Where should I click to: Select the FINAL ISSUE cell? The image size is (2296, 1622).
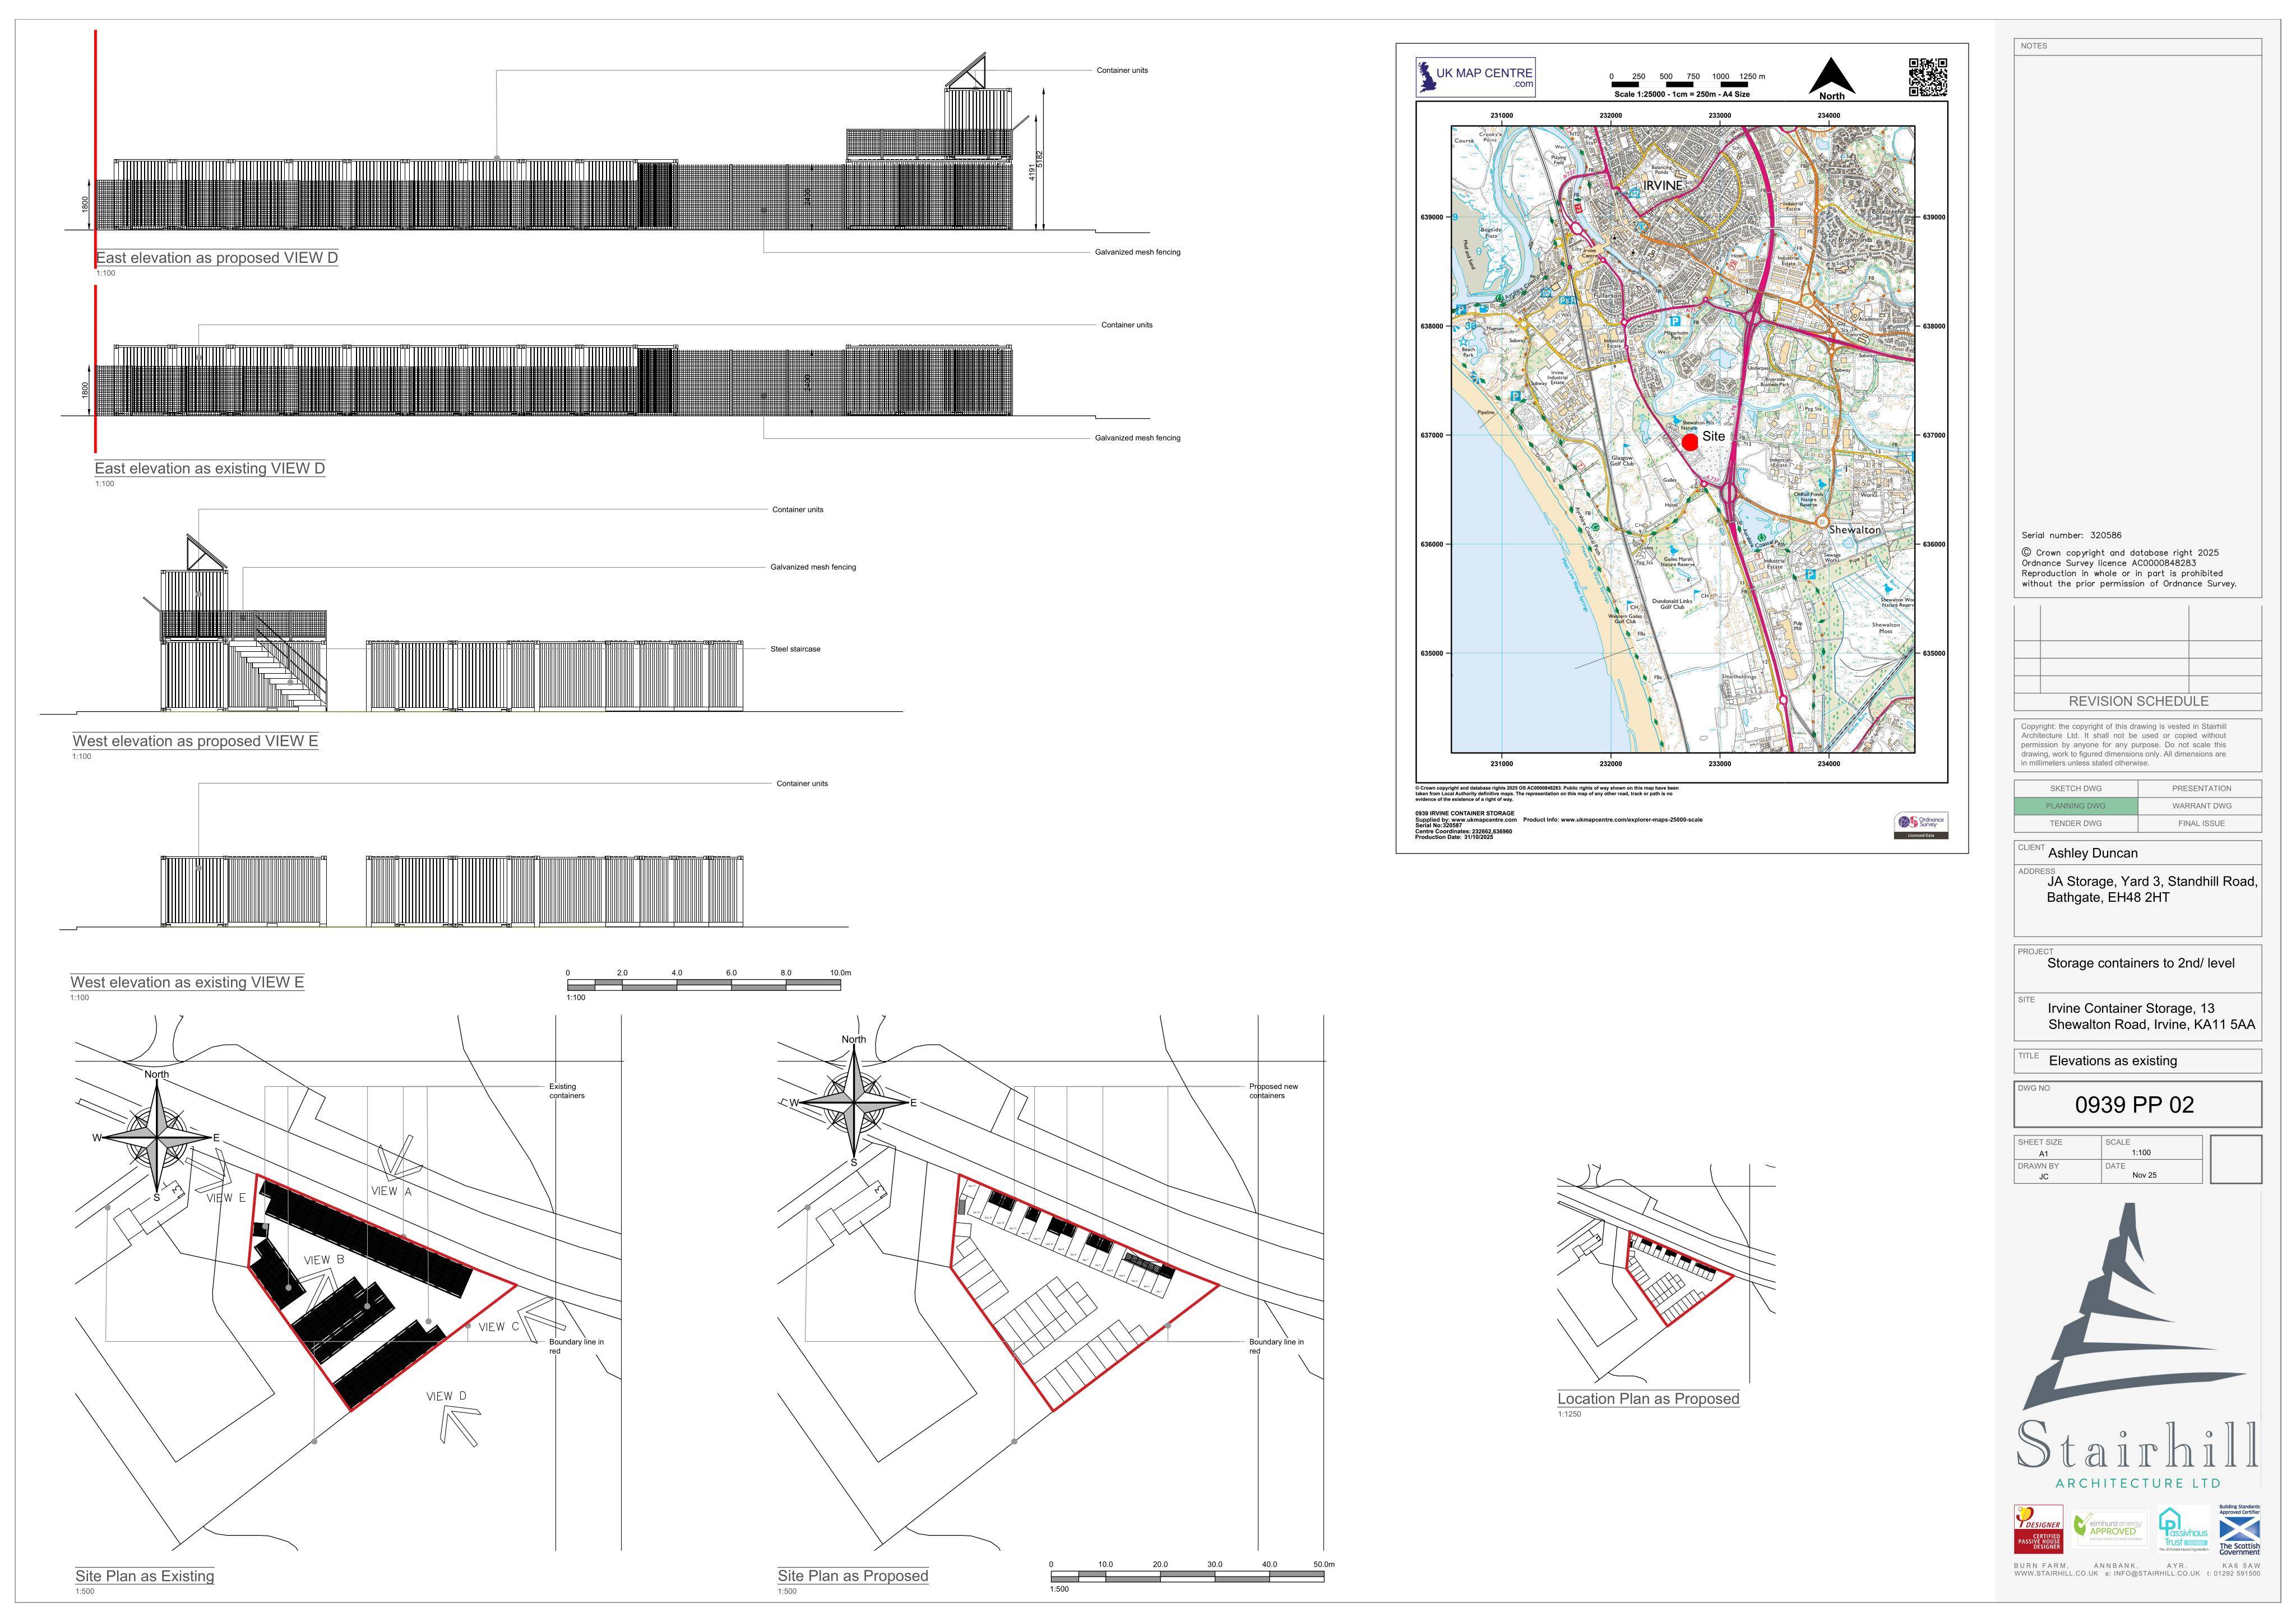2200,824
